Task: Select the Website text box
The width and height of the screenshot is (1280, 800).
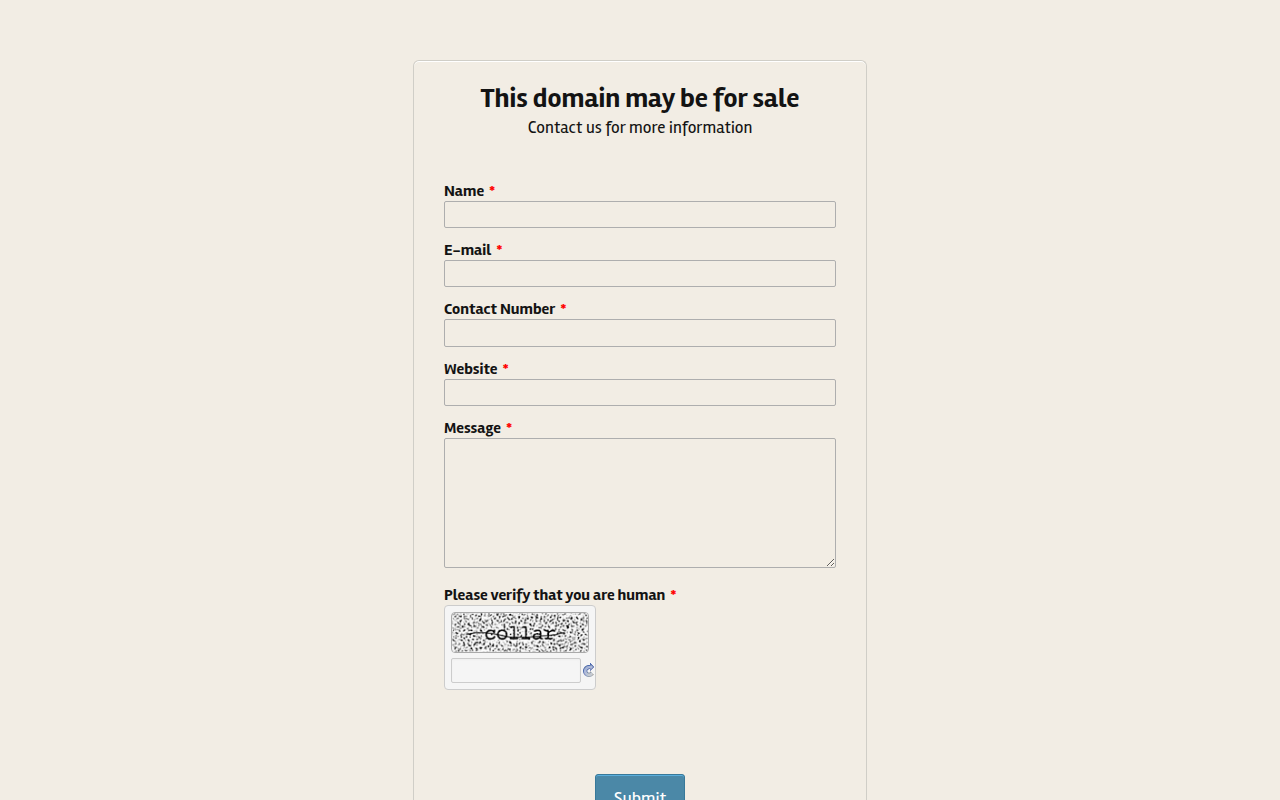Action: click(640, 392)
